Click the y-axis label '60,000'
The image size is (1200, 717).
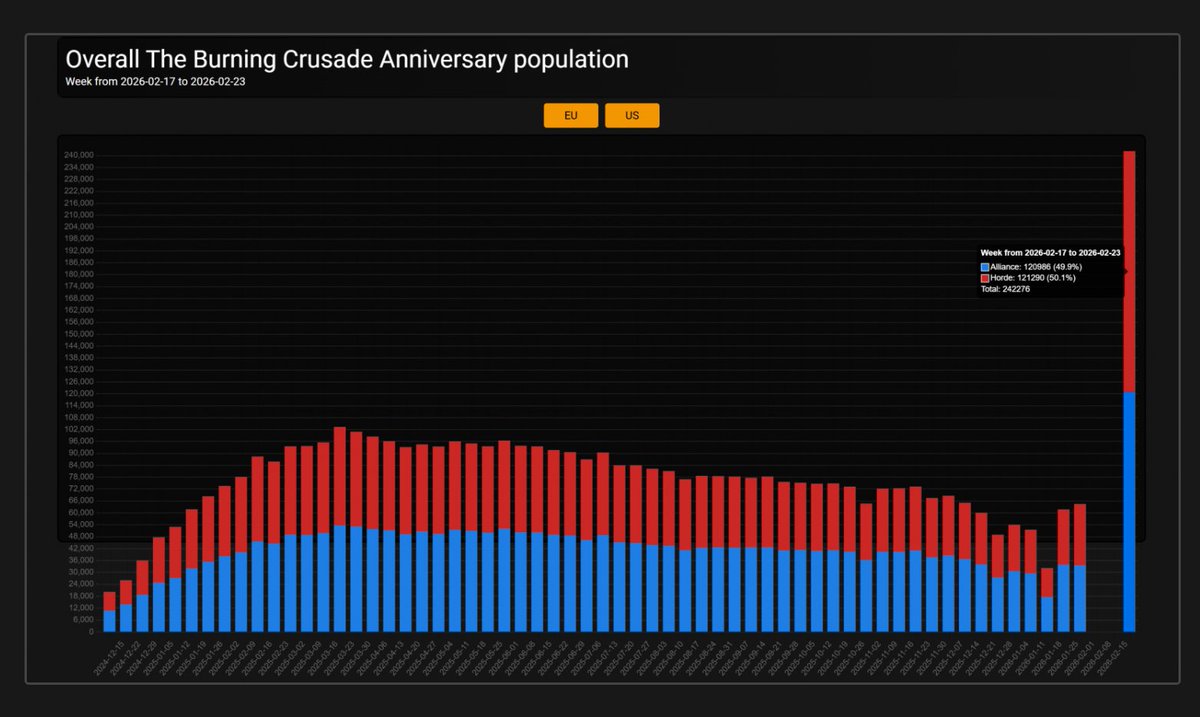point(80,512)
